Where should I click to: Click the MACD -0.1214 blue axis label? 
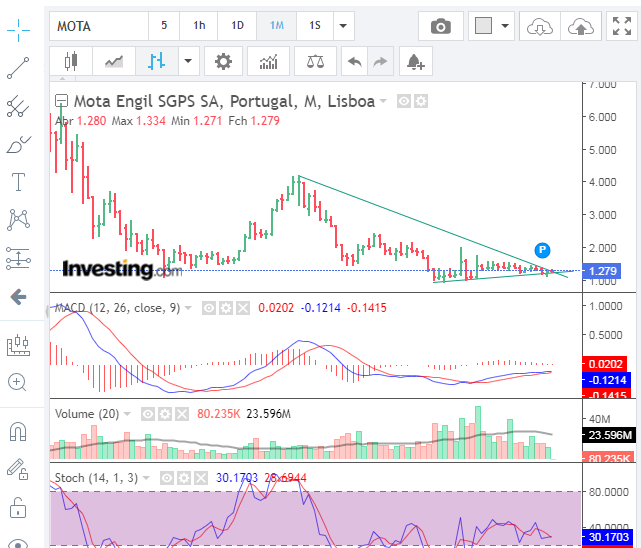click(607, 380)
